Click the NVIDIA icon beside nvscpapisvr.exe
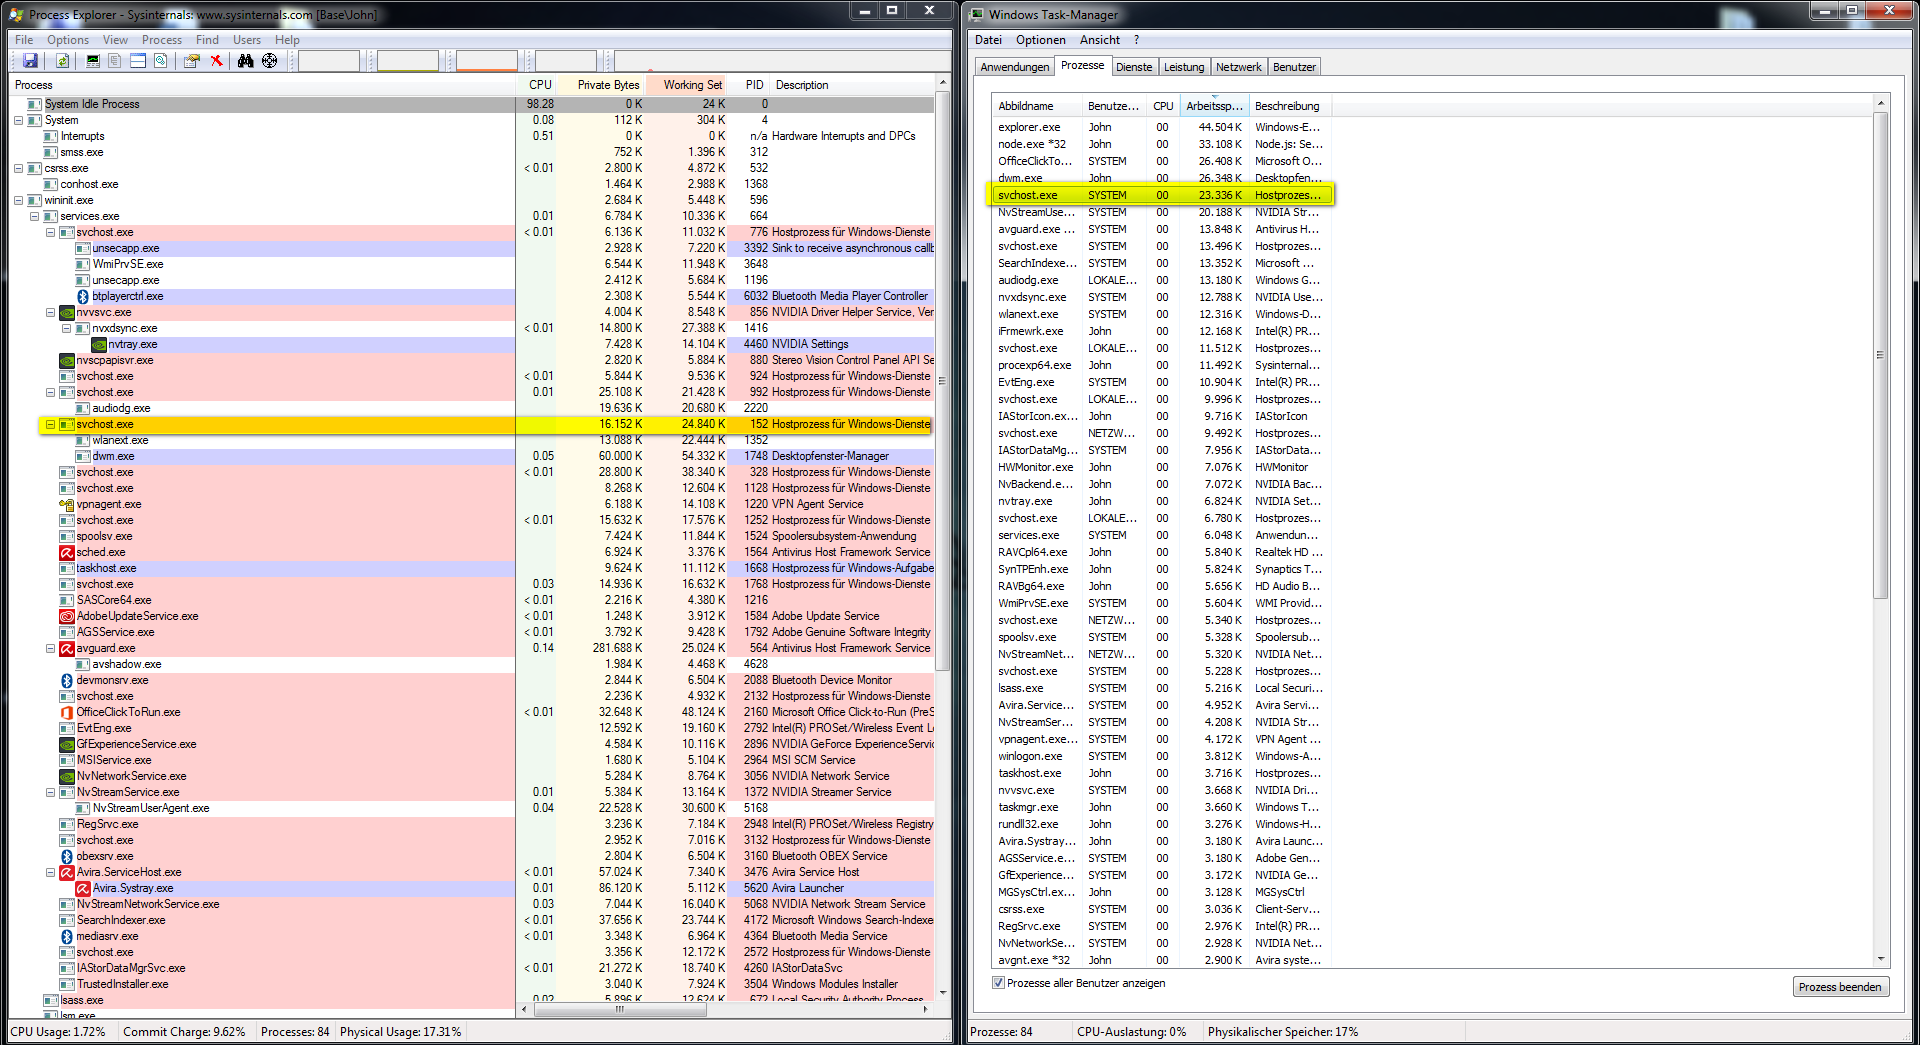 (x=67, y=360)
